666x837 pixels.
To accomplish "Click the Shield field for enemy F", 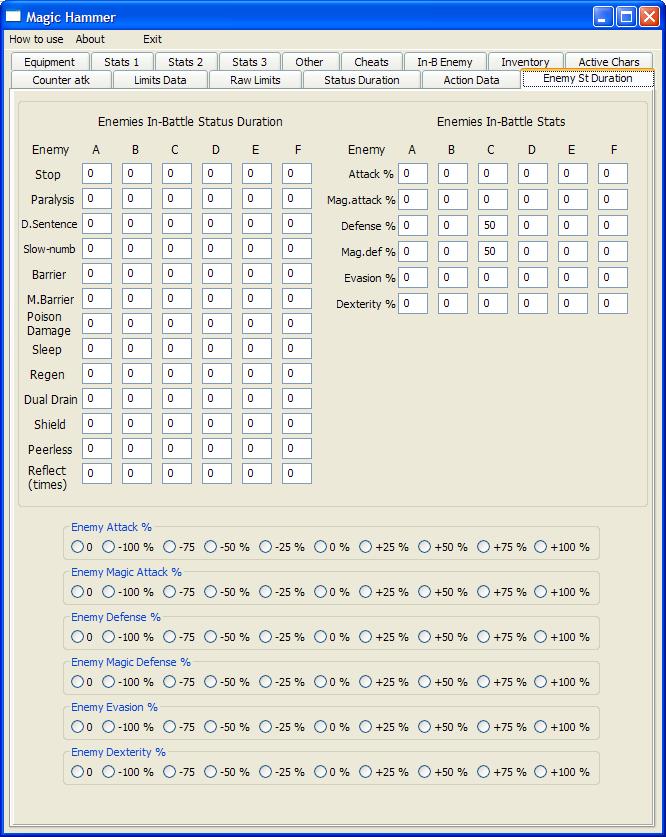I will (297, 423).
